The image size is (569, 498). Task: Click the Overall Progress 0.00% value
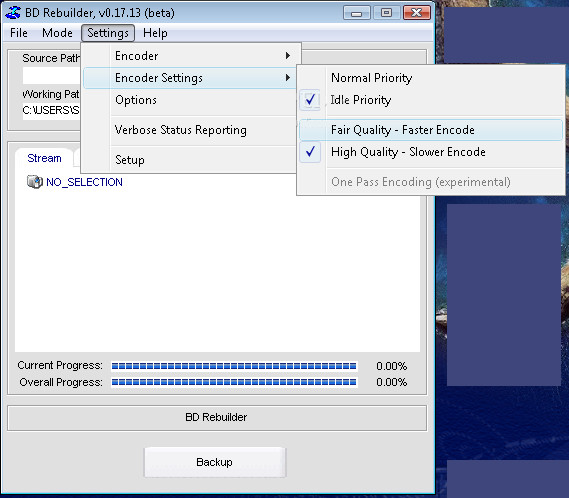[x=392, y=382]
